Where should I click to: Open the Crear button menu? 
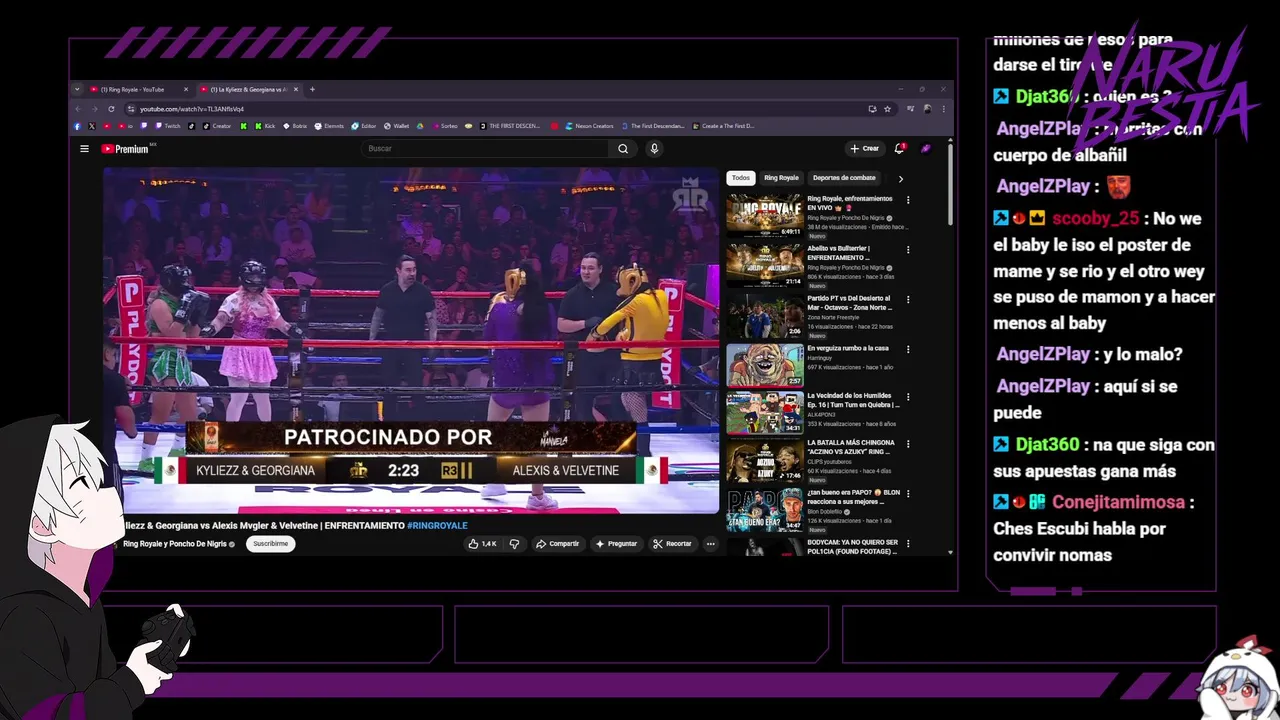[x=865, y=149]
